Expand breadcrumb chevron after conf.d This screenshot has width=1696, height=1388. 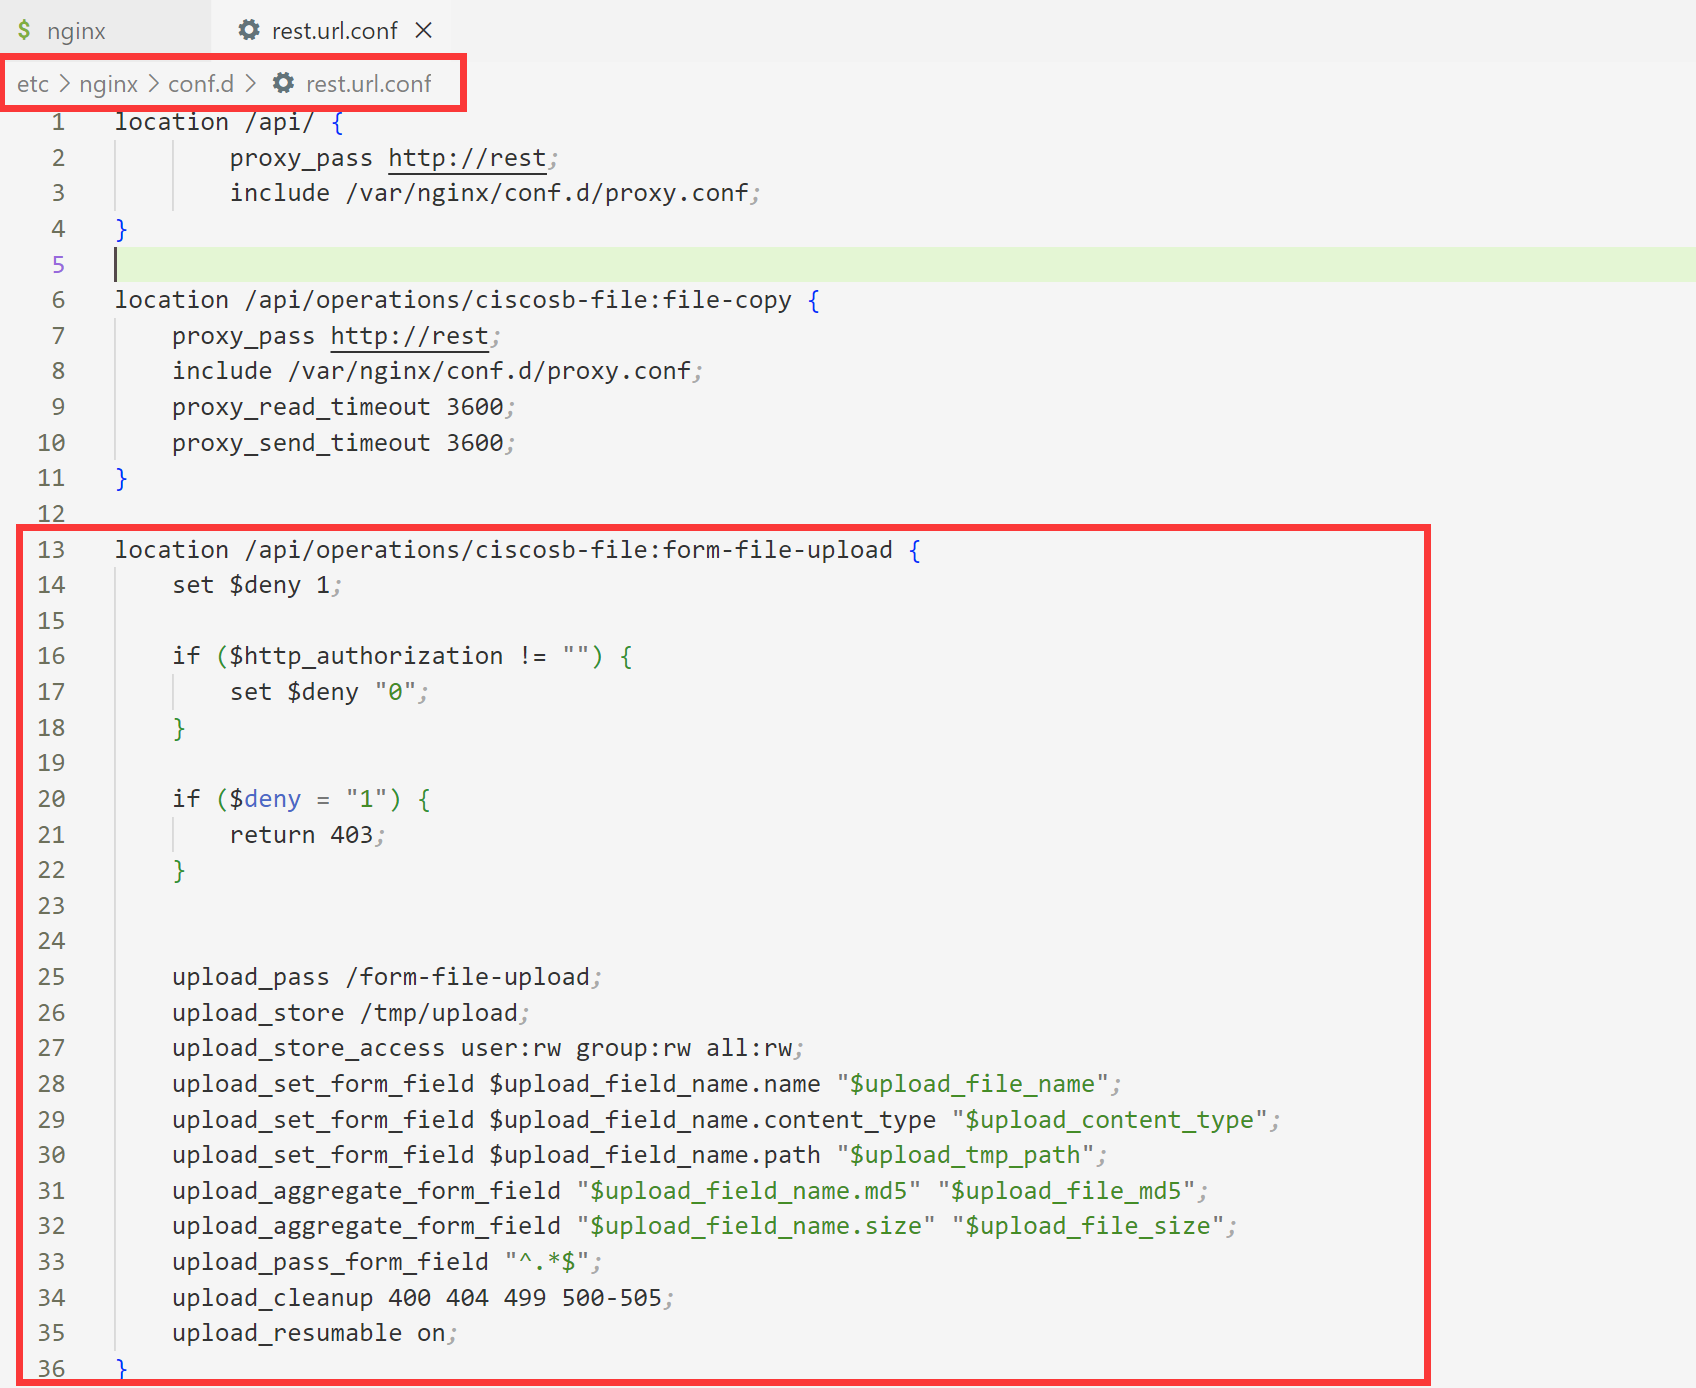(250, 84)
